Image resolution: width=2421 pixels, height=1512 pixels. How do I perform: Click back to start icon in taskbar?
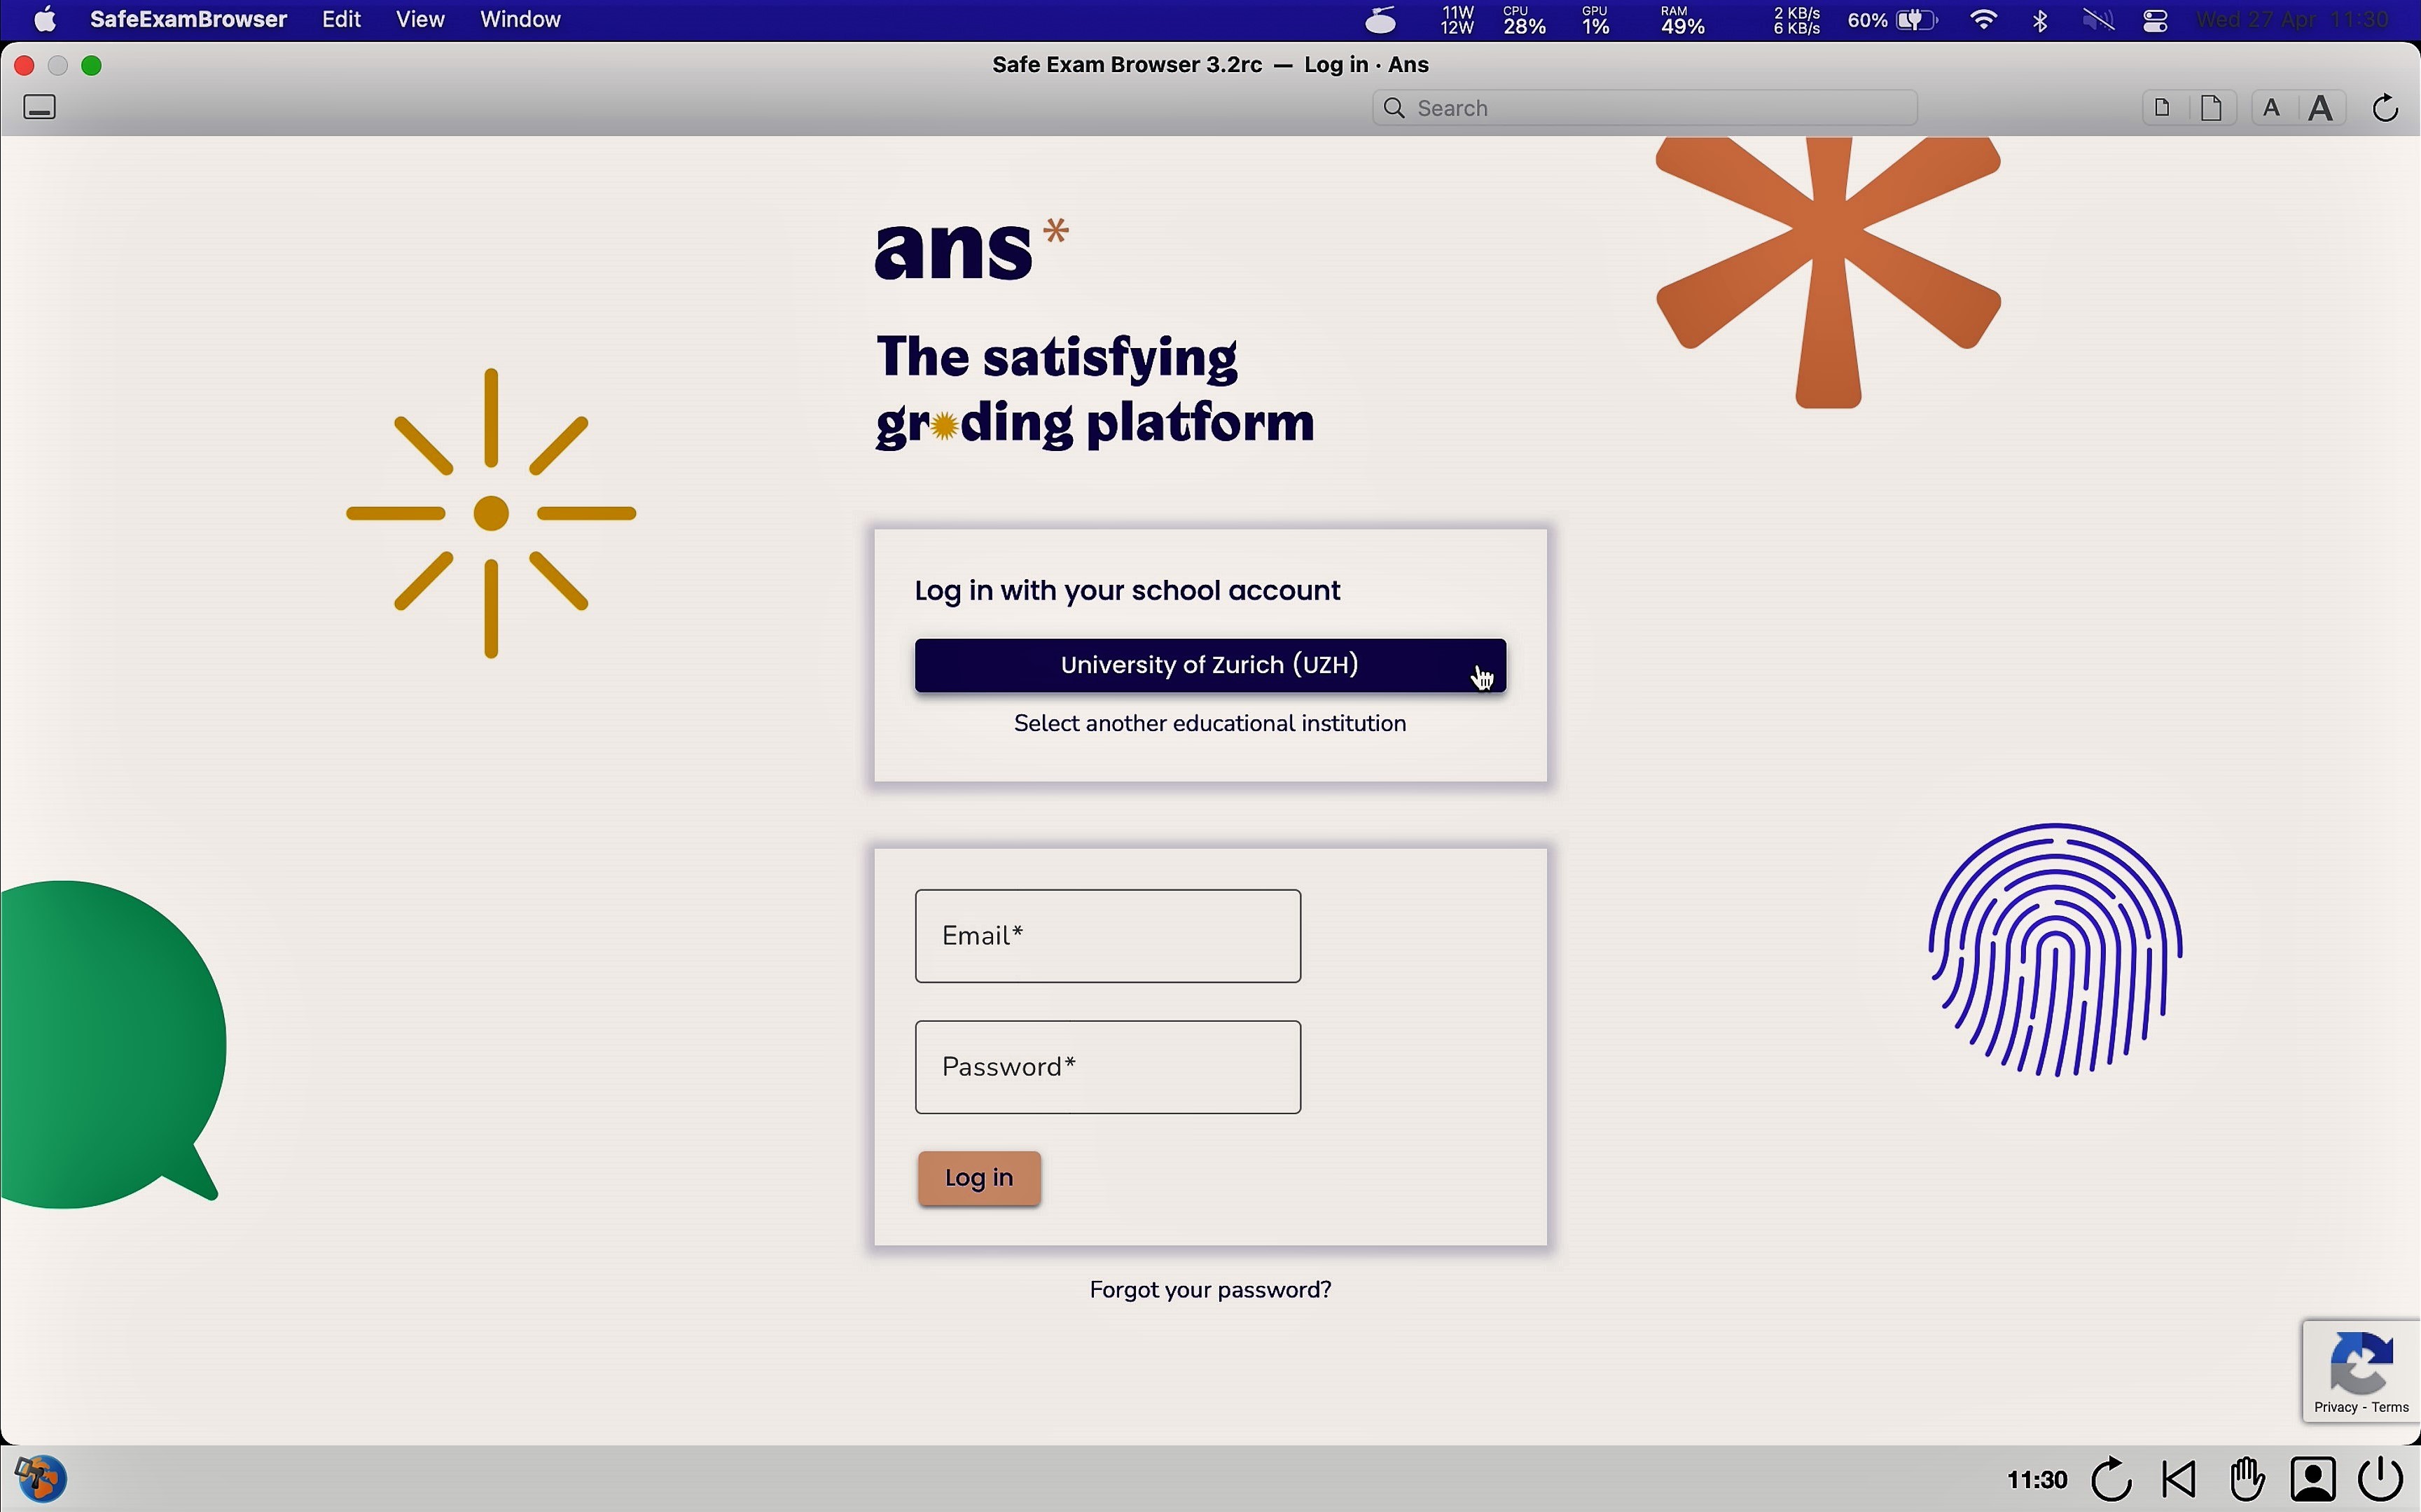point(2180,1478)
